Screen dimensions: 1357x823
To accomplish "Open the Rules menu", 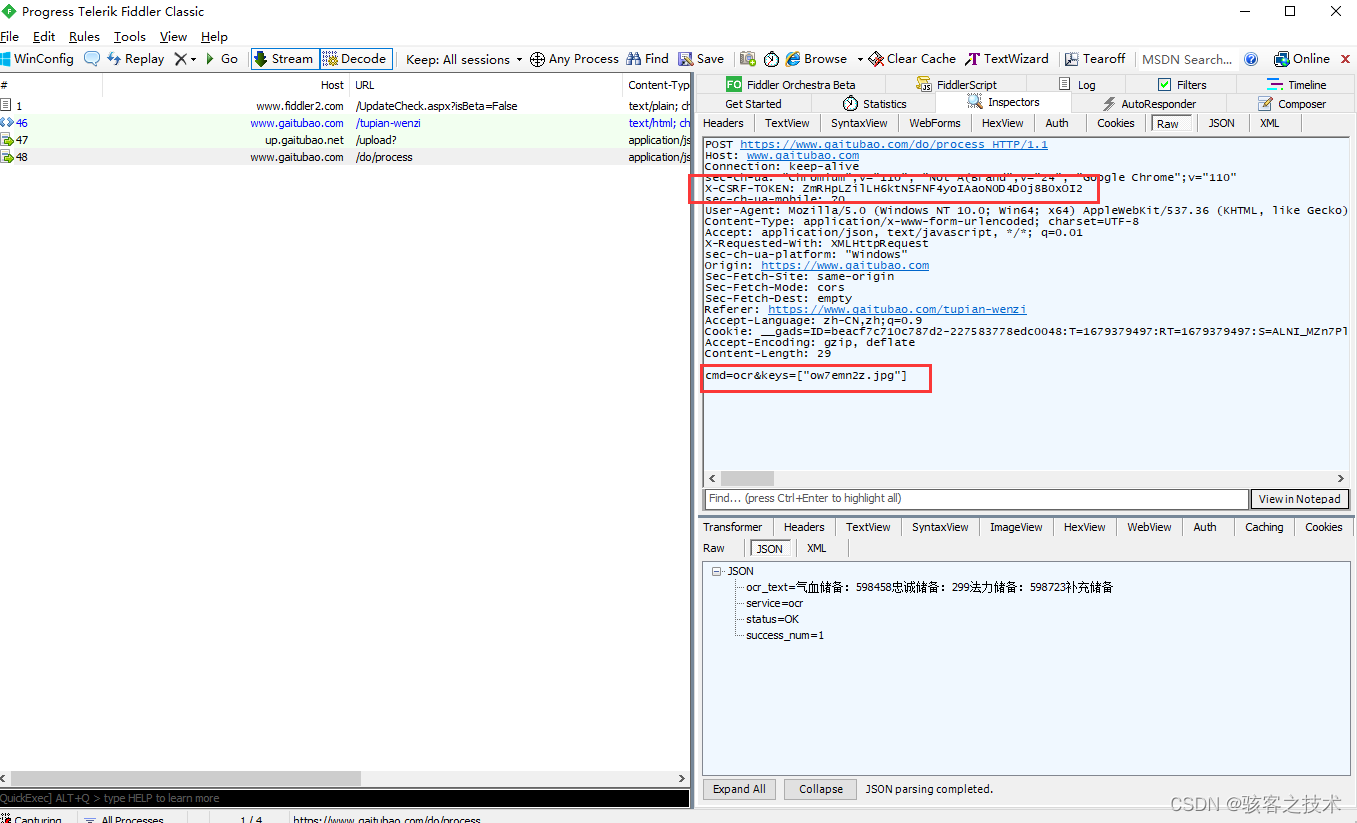I will point(84,36).
